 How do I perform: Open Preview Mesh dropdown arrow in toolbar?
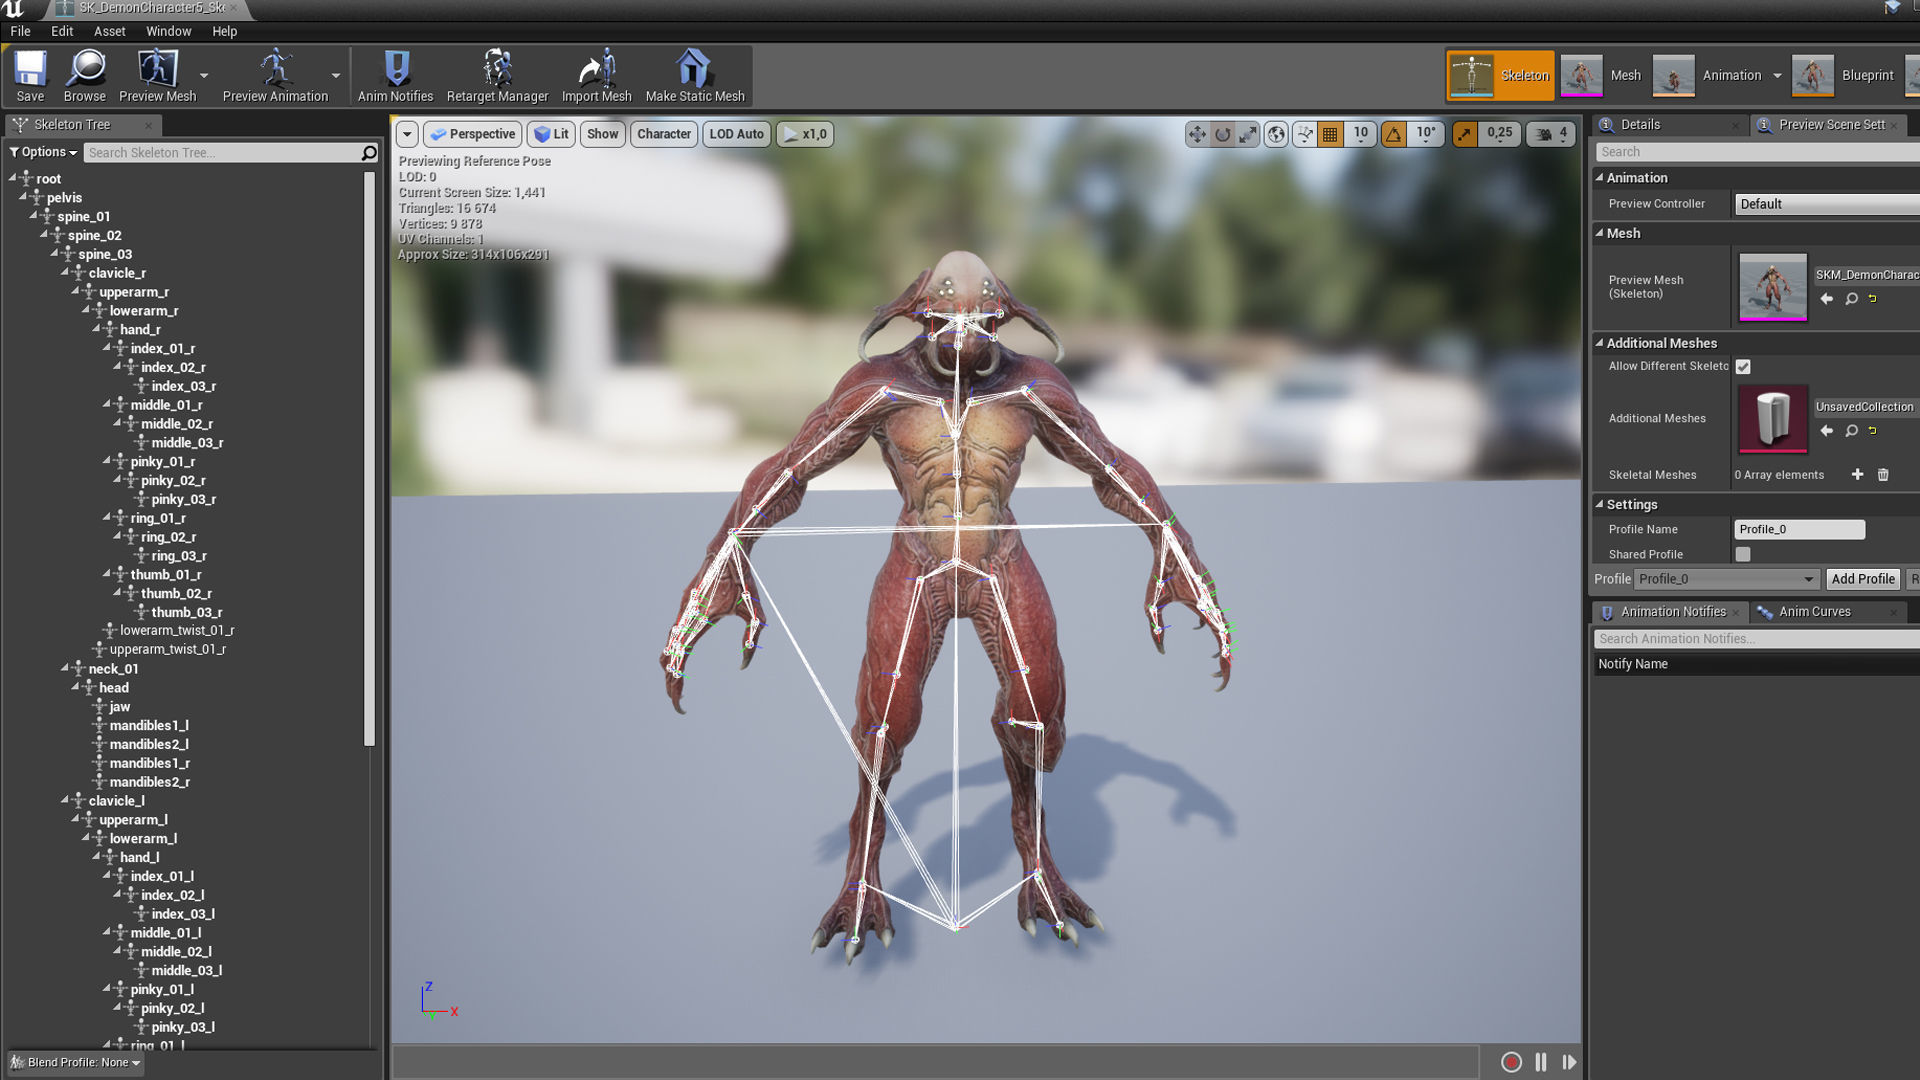click(204, 76)
